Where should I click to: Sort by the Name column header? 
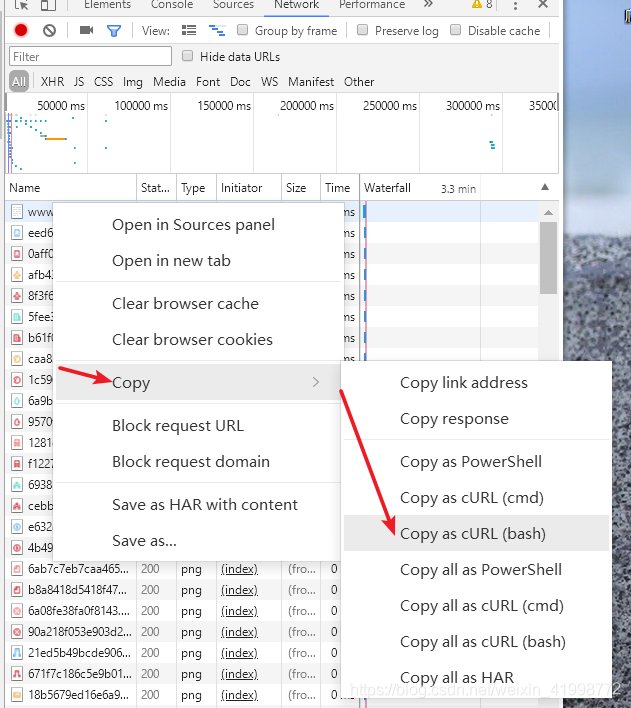pos(71,187)
